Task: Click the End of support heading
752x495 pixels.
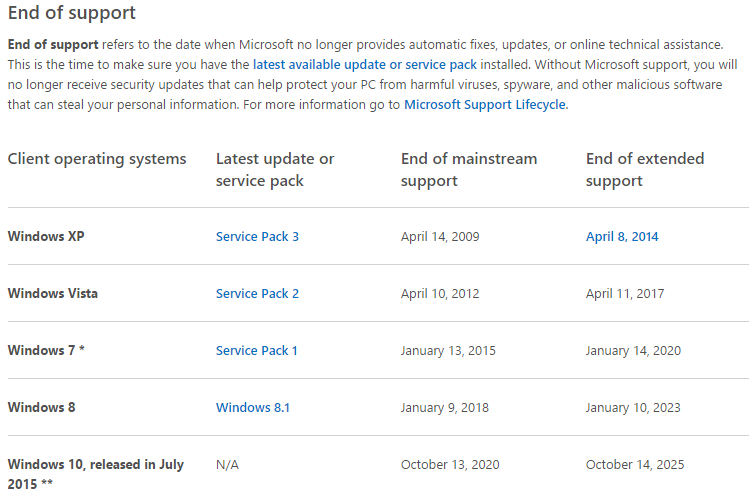Action: pos(72,14)
